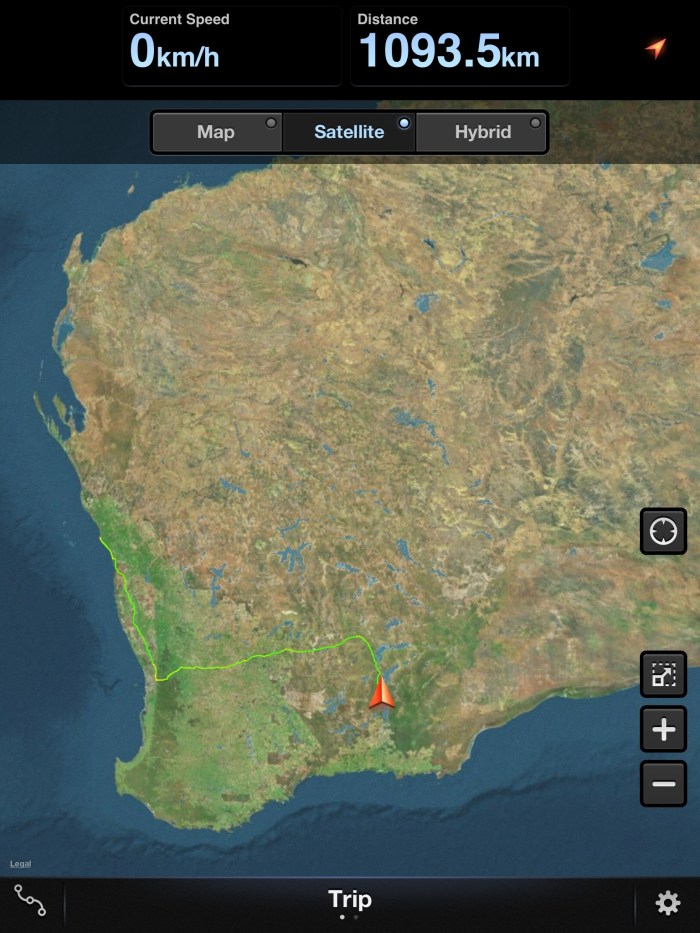Image resolution: width=700 pixels, height=933 pixels.
Task: Tap the Current Speed readout panel
Action: click(233, 46)
